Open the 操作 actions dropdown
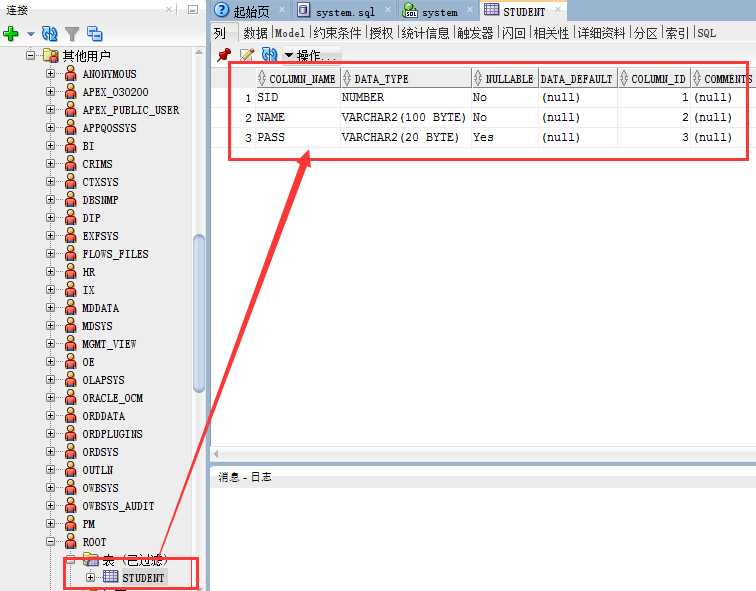The image size is (756, 591). [x=311, y=56]
